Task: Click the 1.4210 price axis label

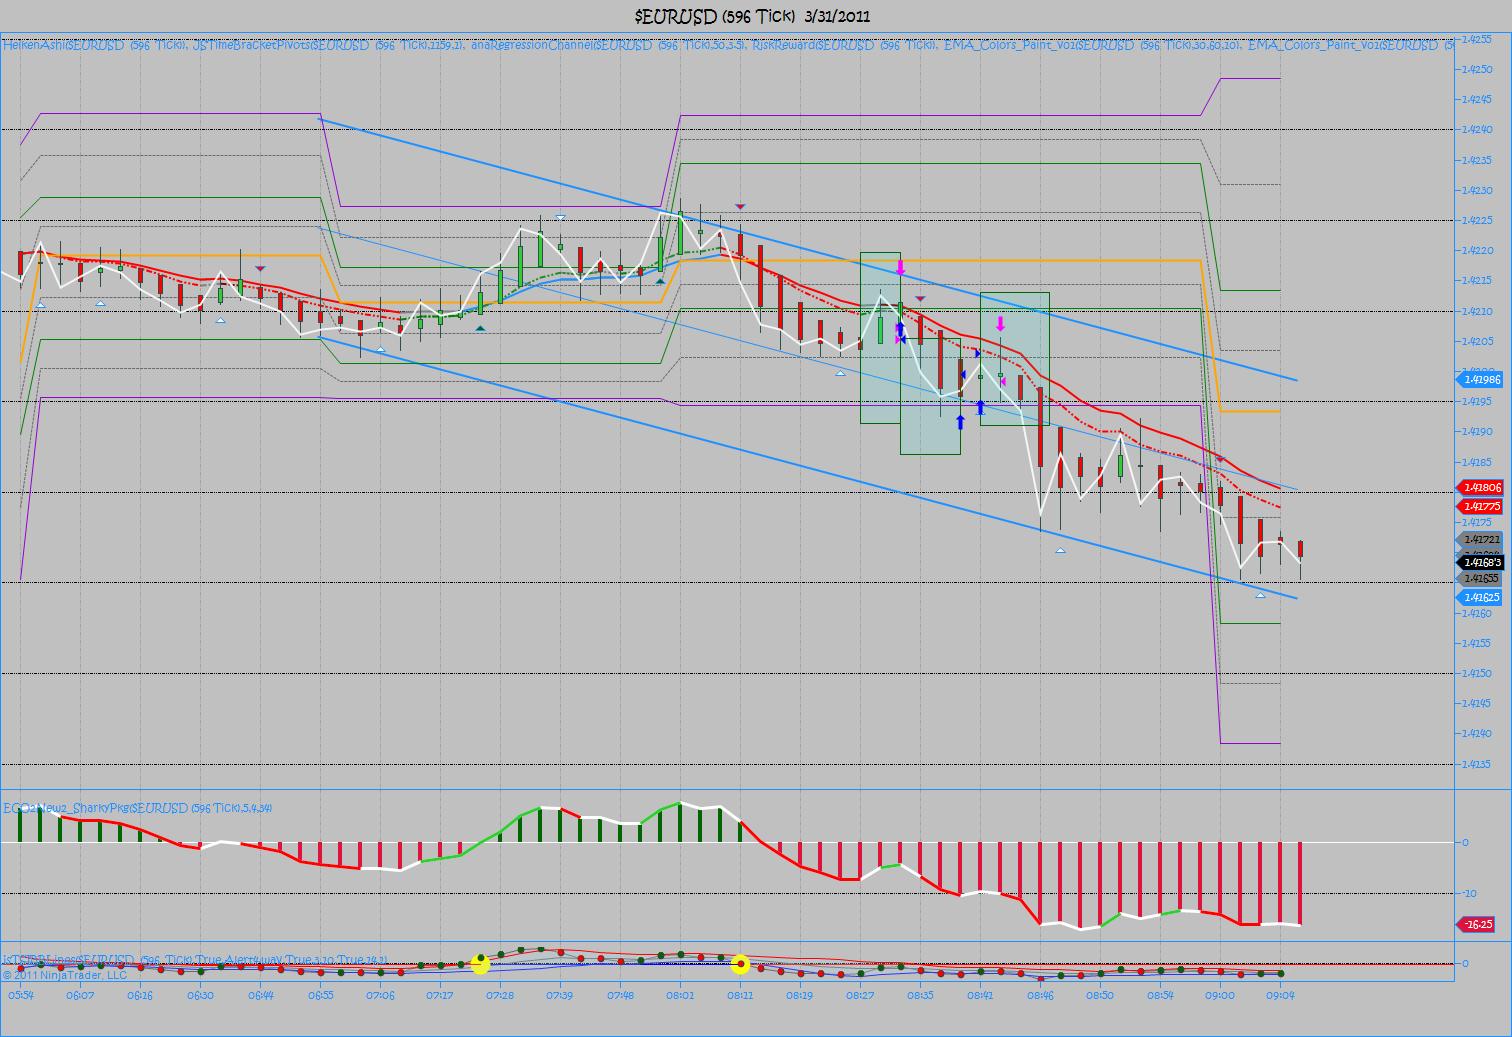Action: 1477,311
